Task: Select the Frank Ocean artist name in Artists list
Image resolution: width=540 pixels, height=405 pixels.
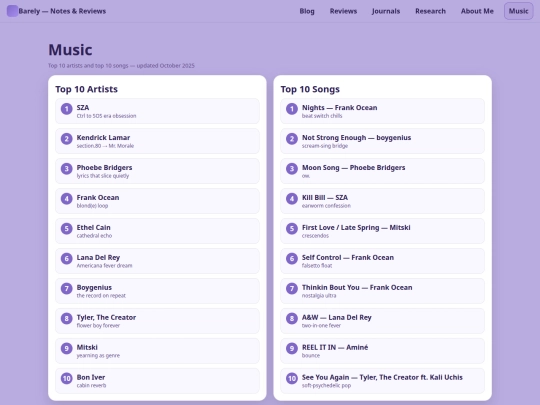Action: click(98, 197)
